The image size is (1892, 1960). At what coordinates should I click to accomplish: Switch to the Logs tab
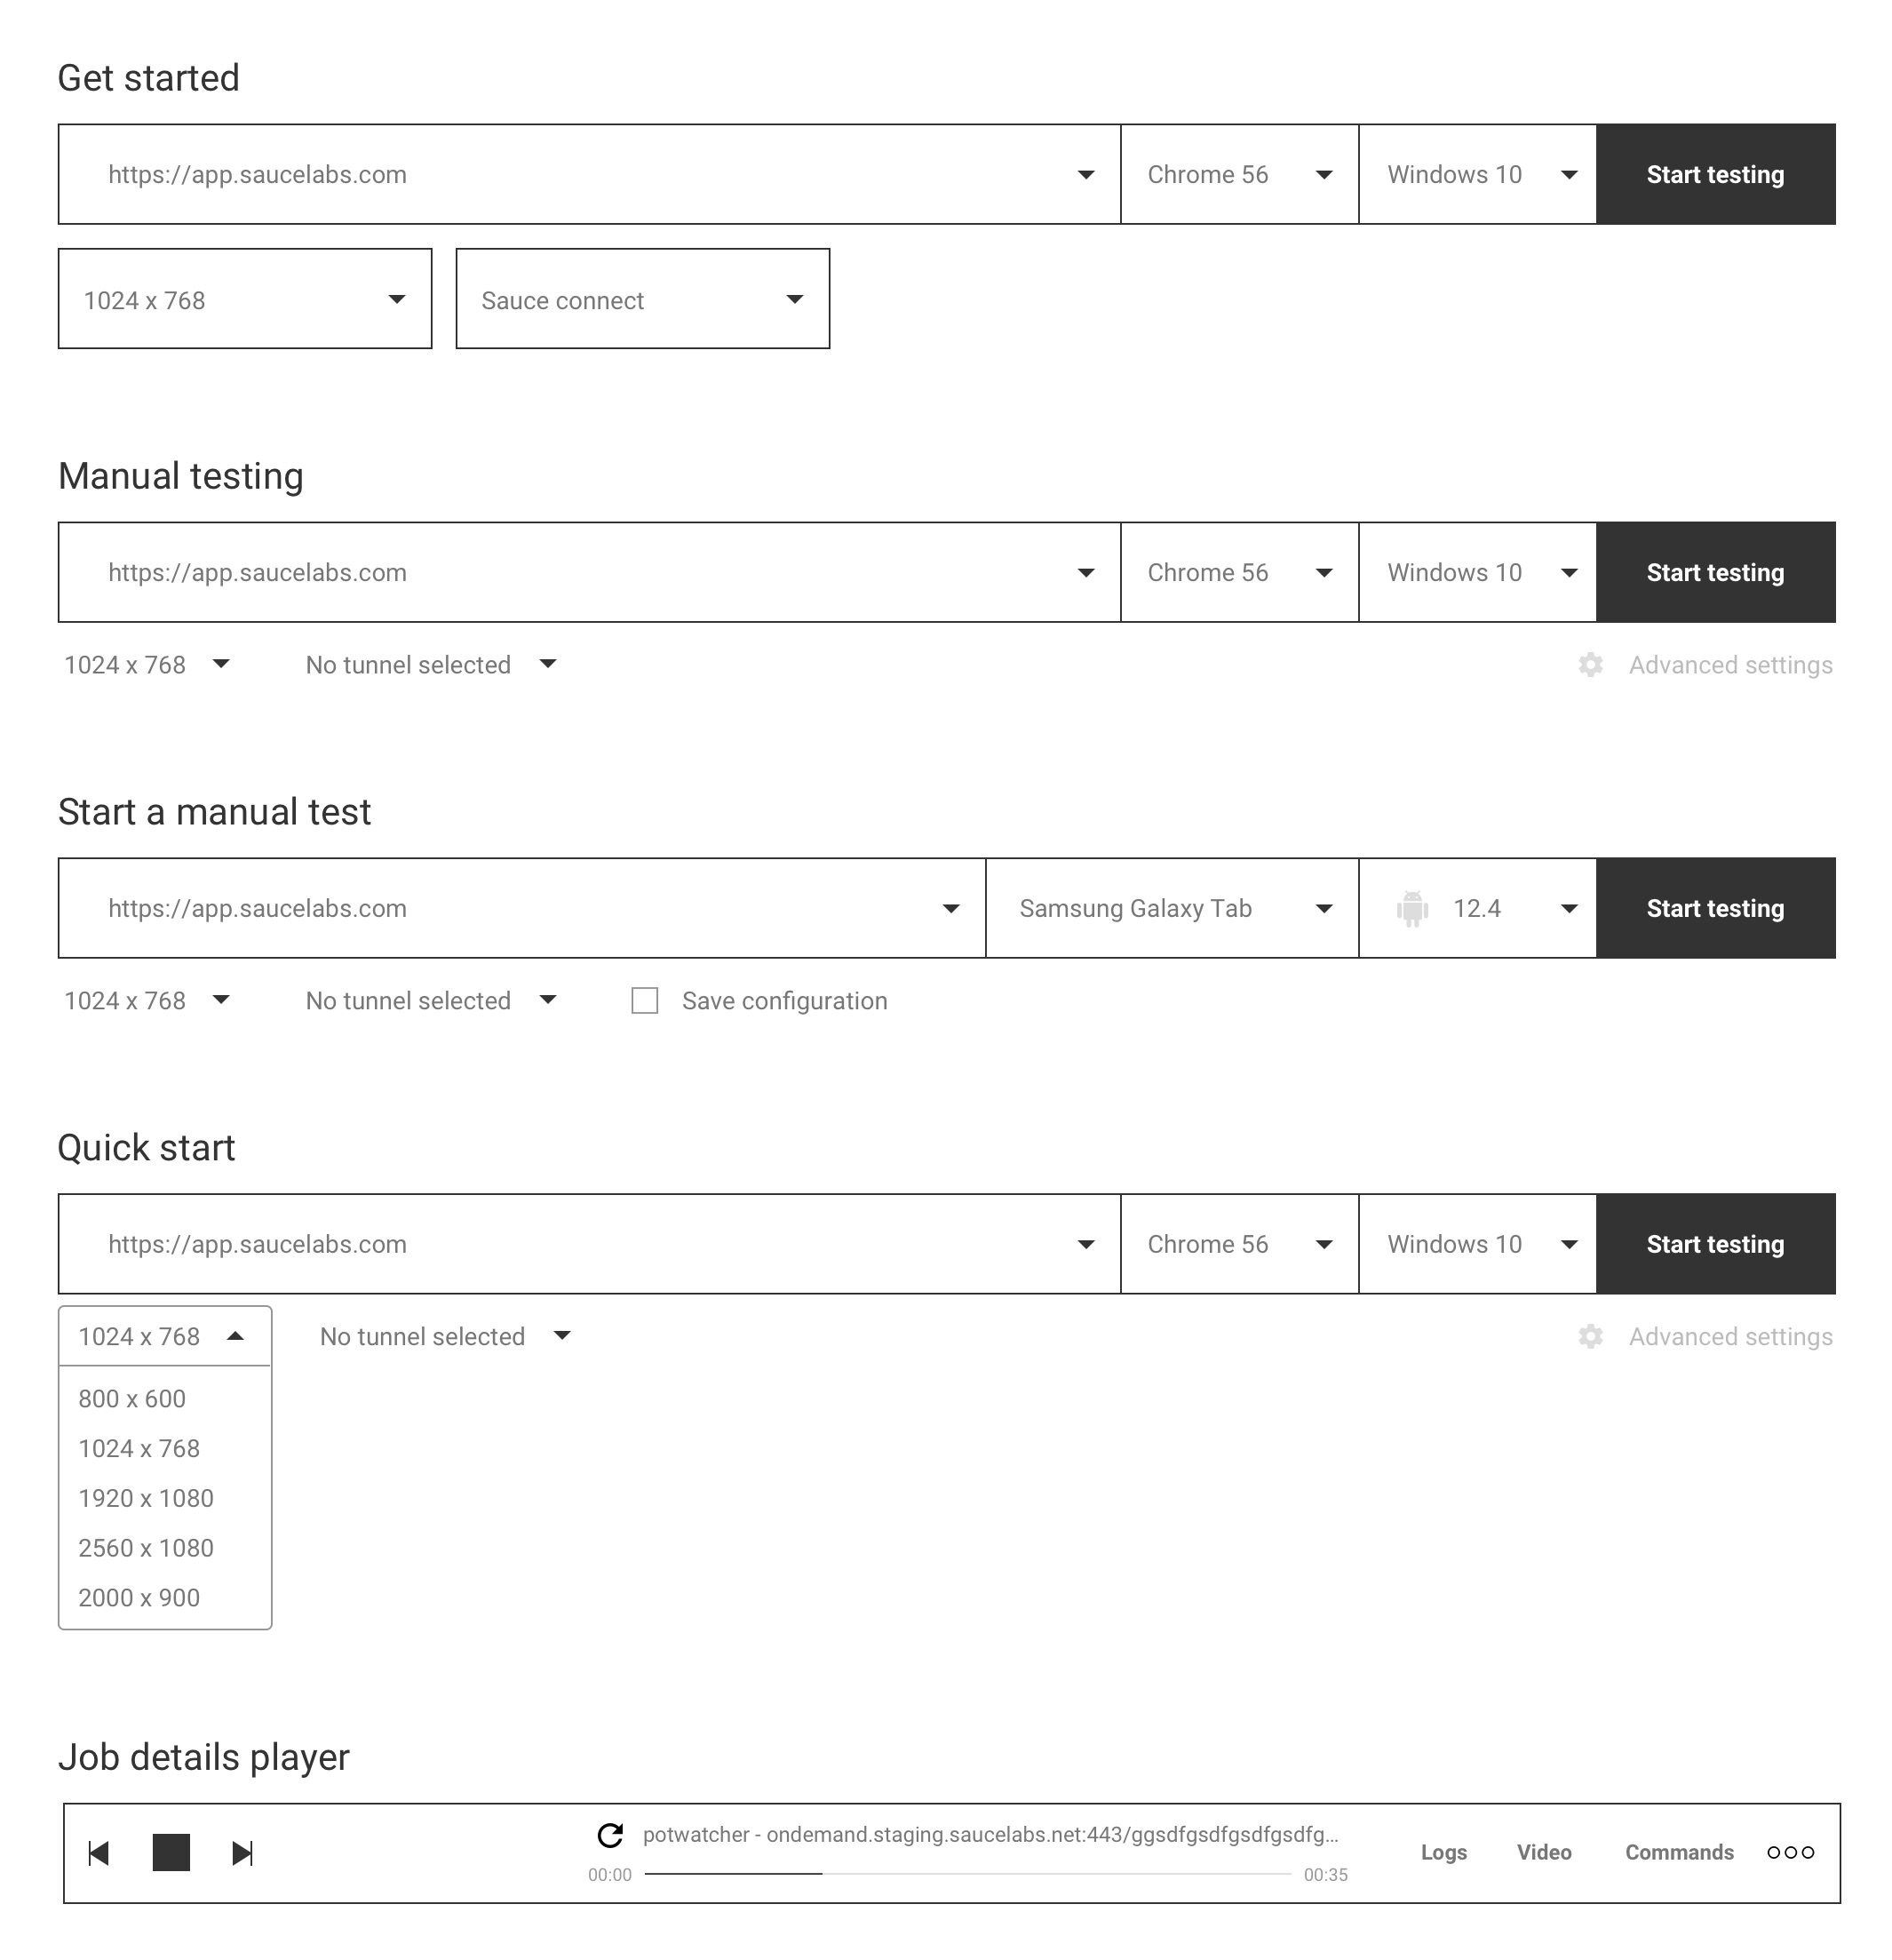click(1443, 1852)
